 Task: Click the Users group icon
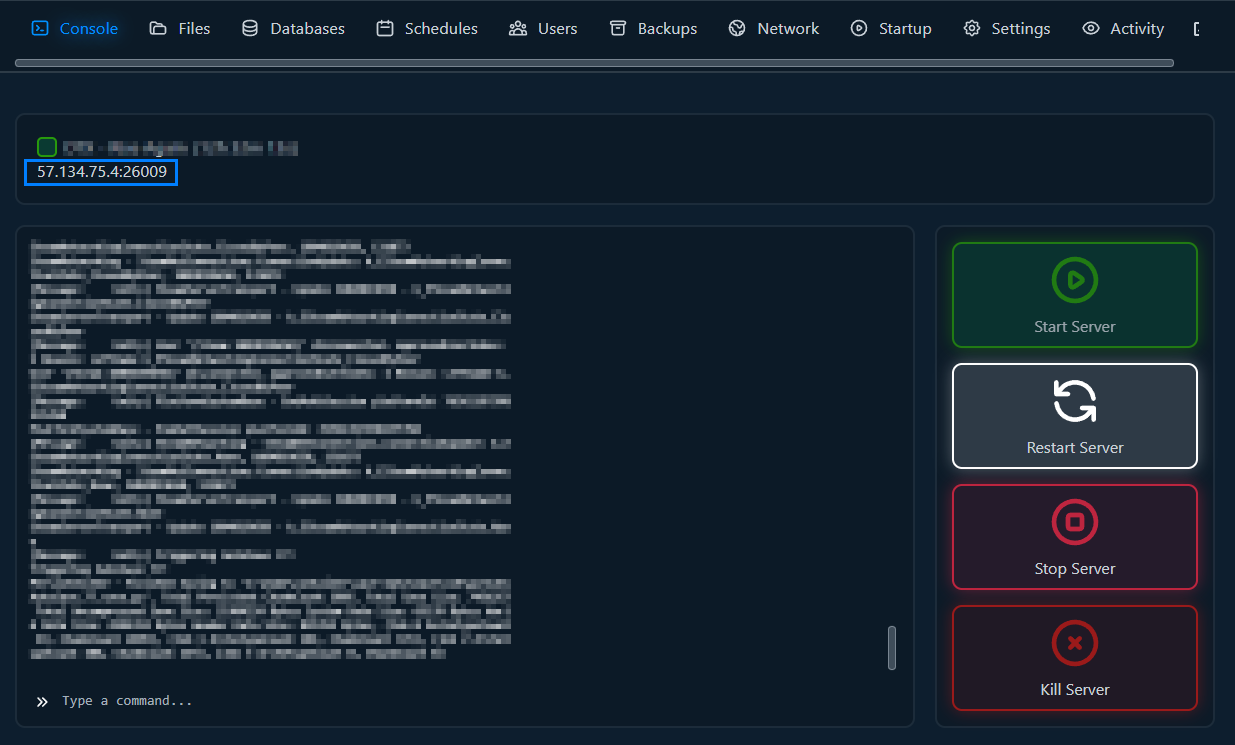tap(518, 29)
